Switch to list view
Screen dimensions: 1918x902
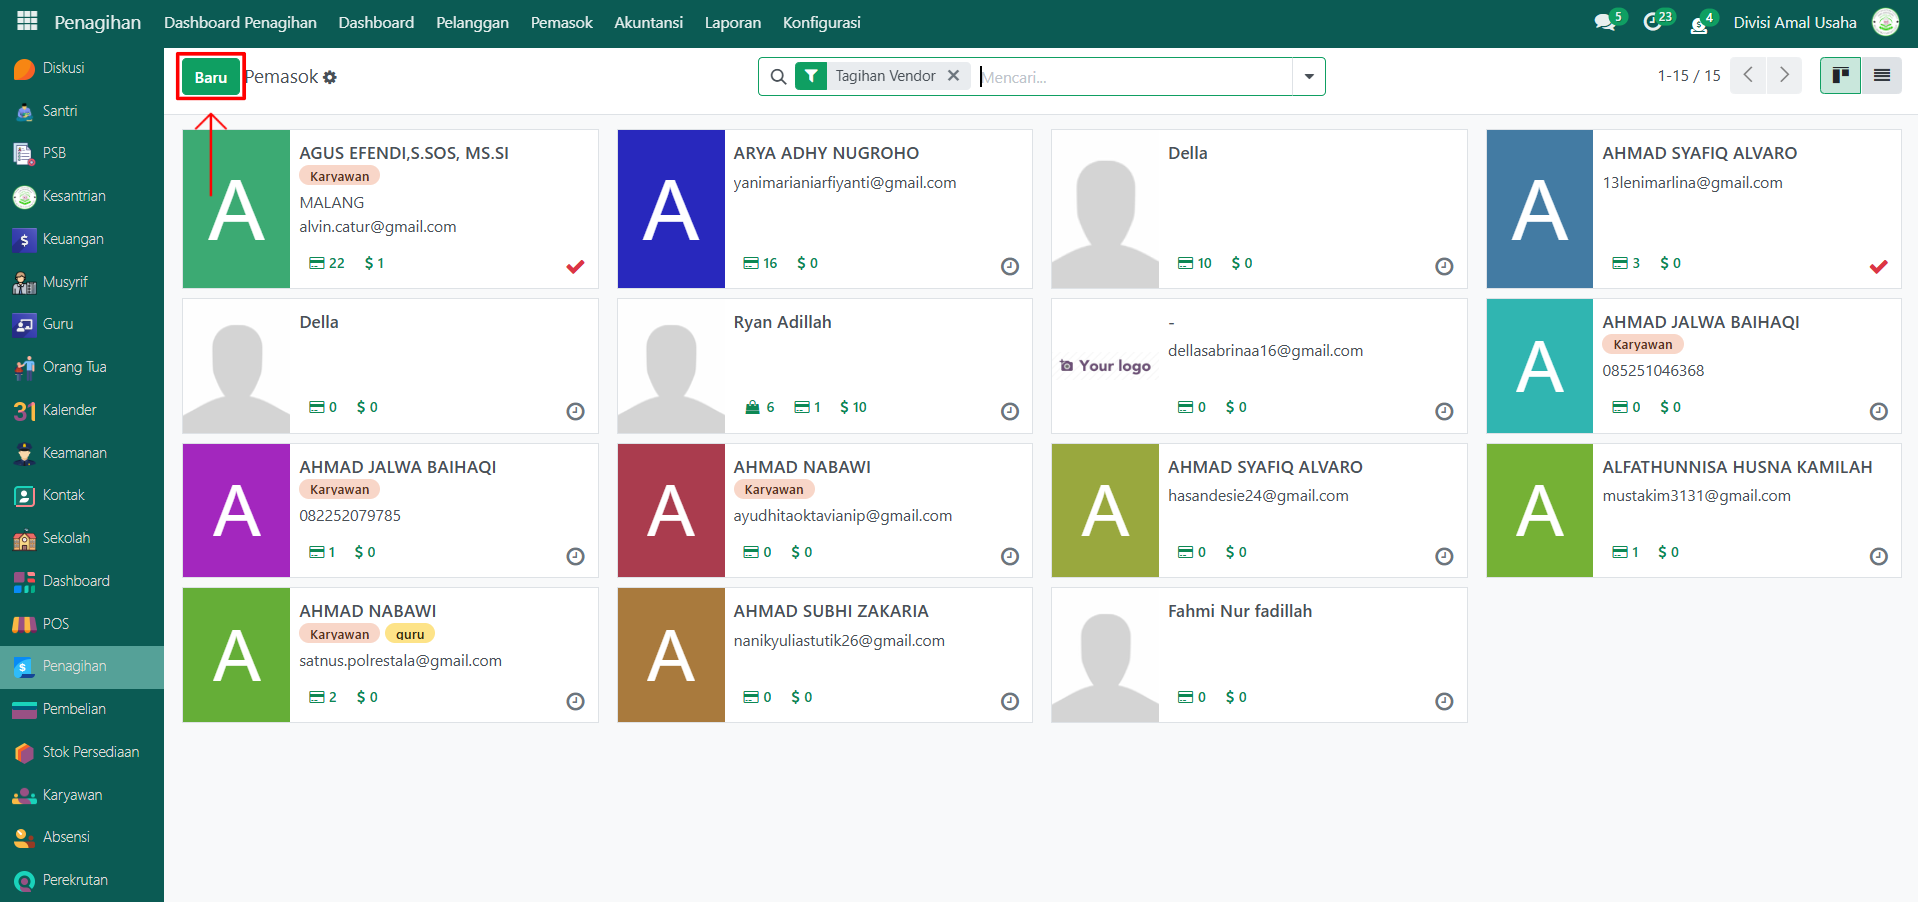click(1881, 76)
